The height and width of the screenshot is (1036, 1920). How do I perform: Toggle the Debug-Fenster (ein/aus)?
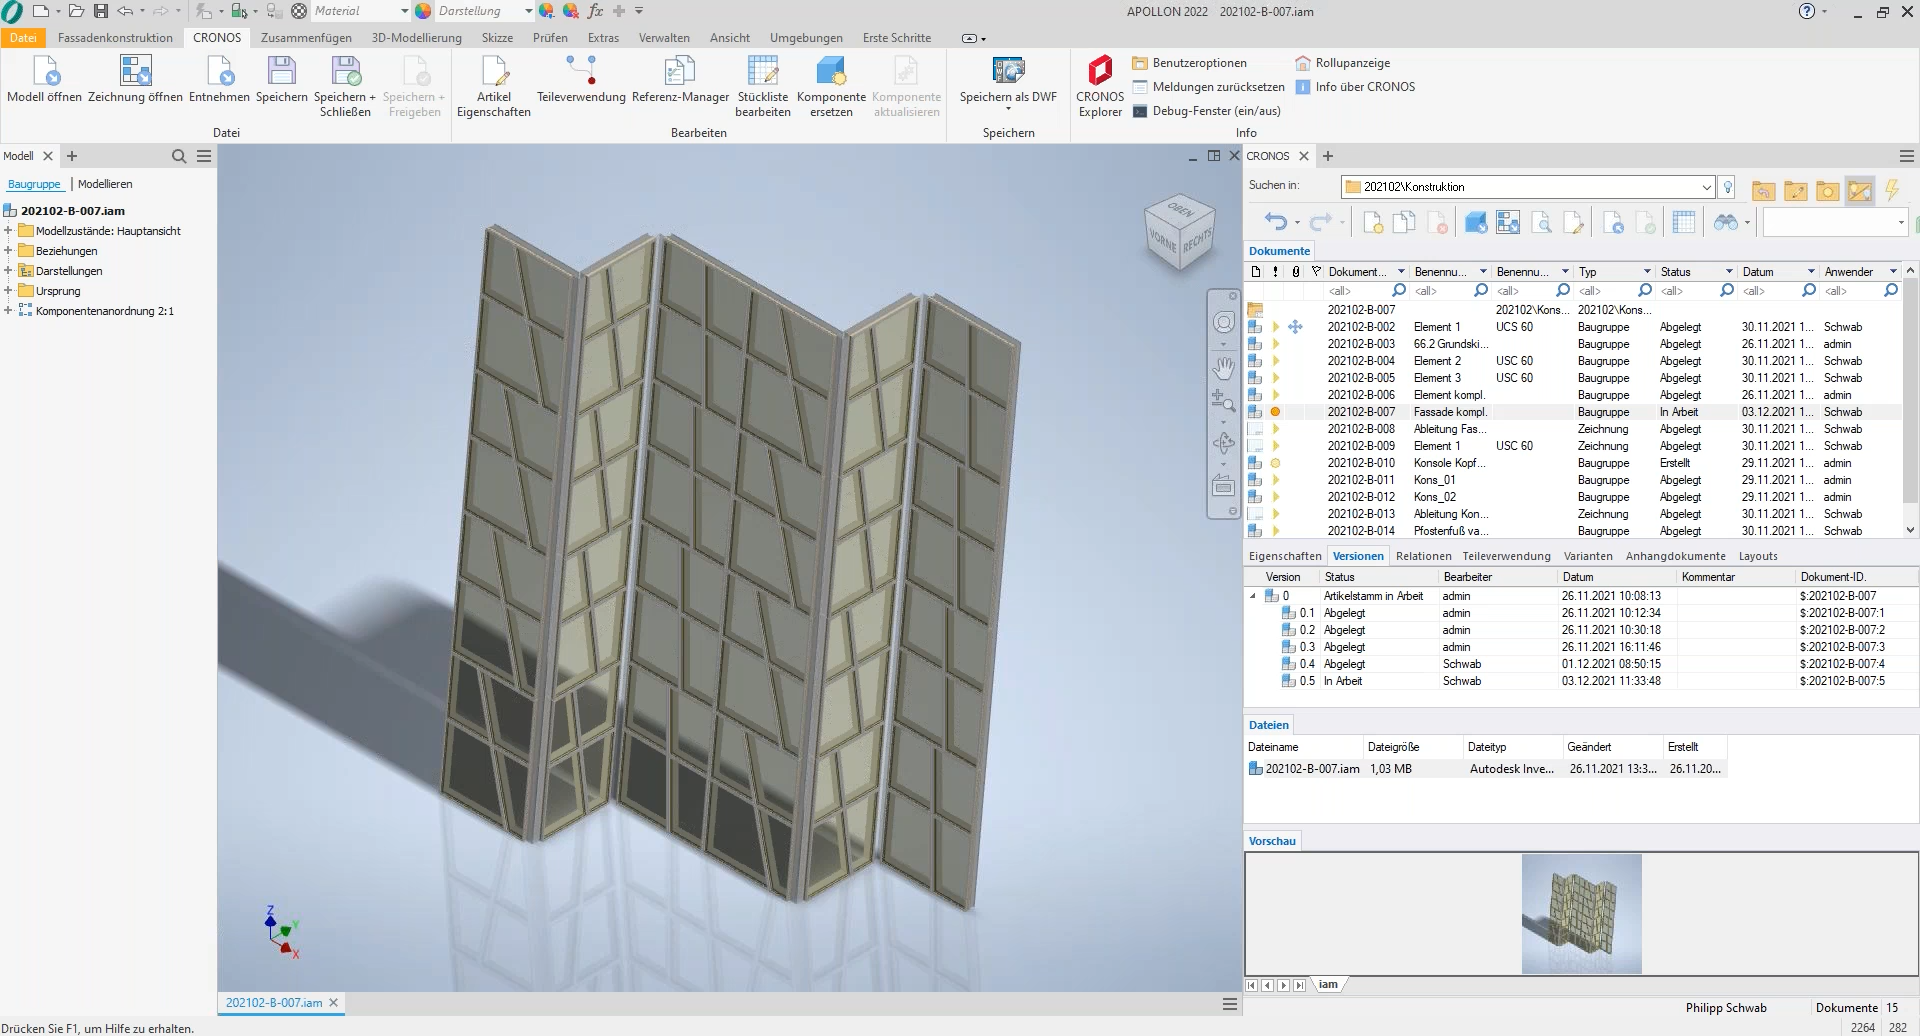[x=1216, y=111]
